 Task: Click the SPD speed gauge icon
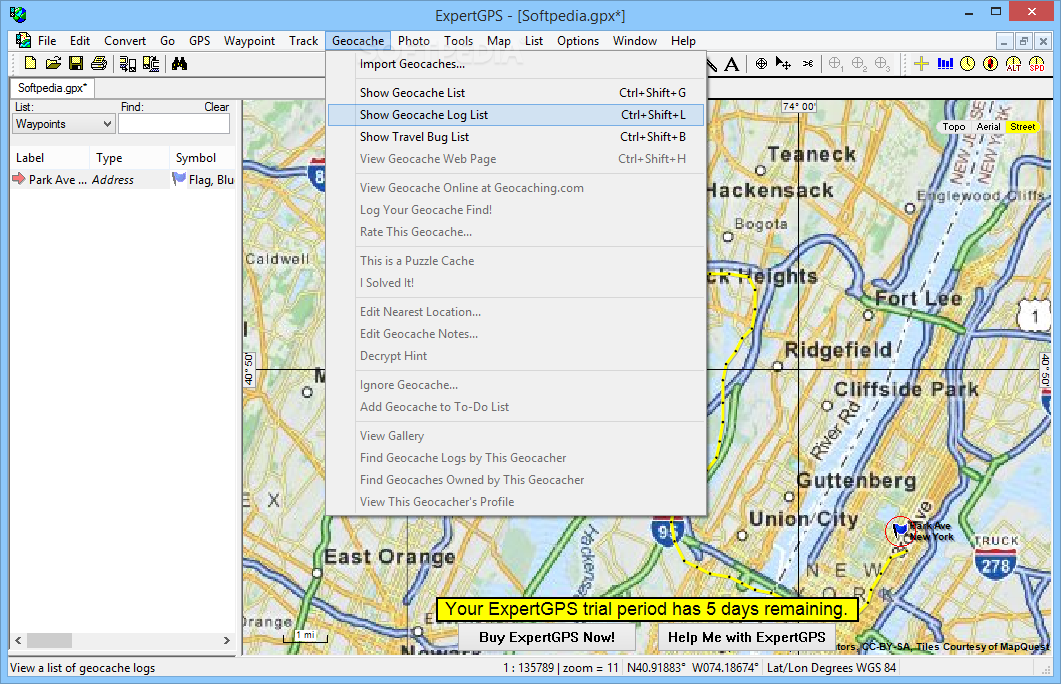click(x=1037, y=64)
